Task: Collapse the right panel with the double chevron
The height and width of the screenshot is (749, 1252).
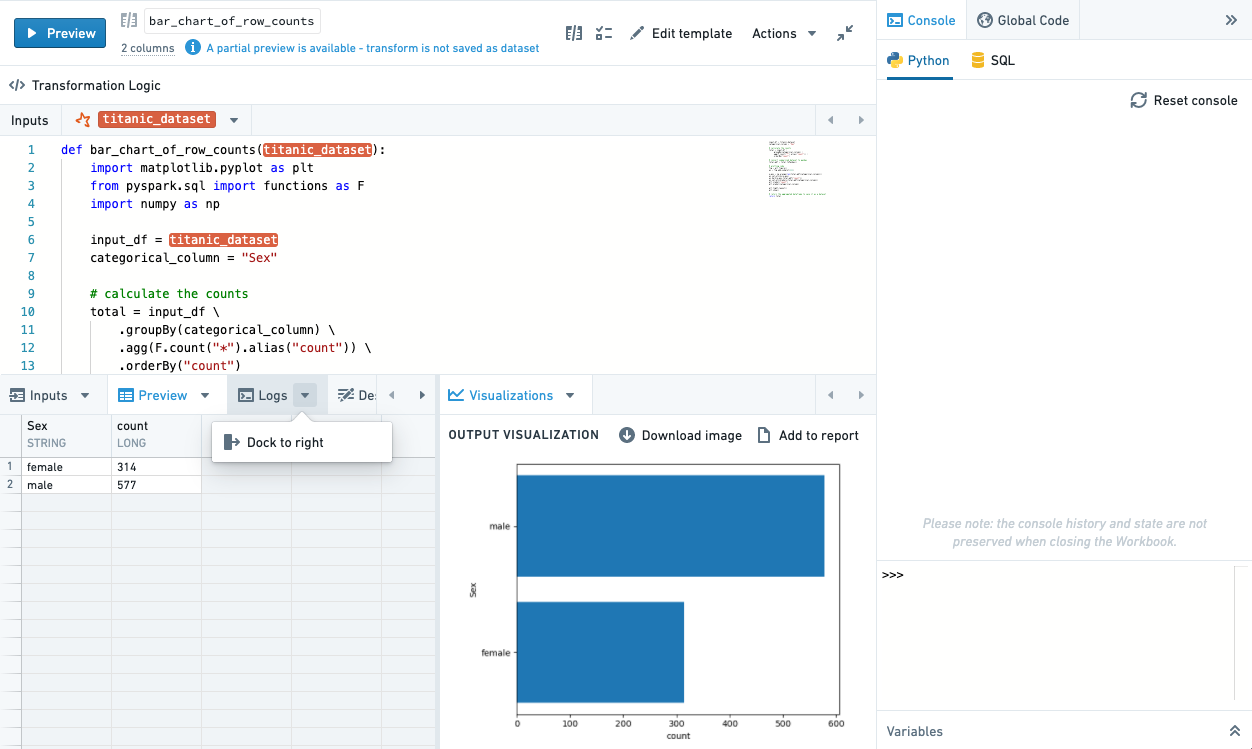Action: pos(1231,20)
